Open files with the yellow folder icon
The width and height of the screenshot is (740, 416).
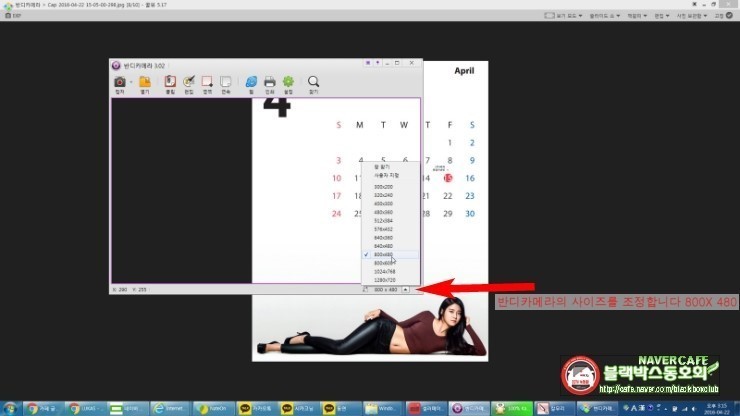(x=145, y=82)
